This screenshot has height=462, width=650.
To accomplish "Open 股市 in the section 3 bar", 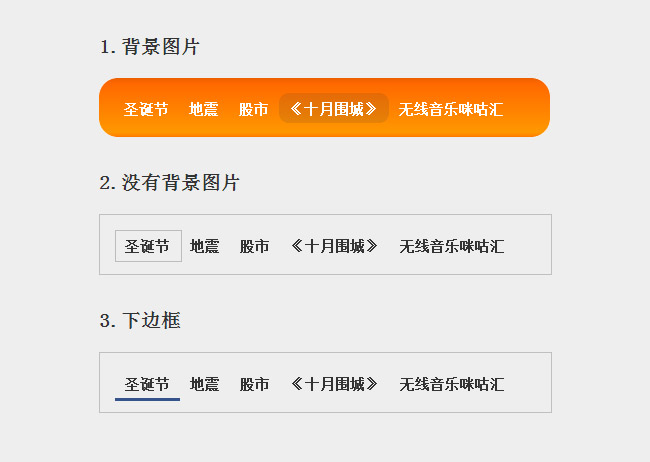I will pos(255,384).
